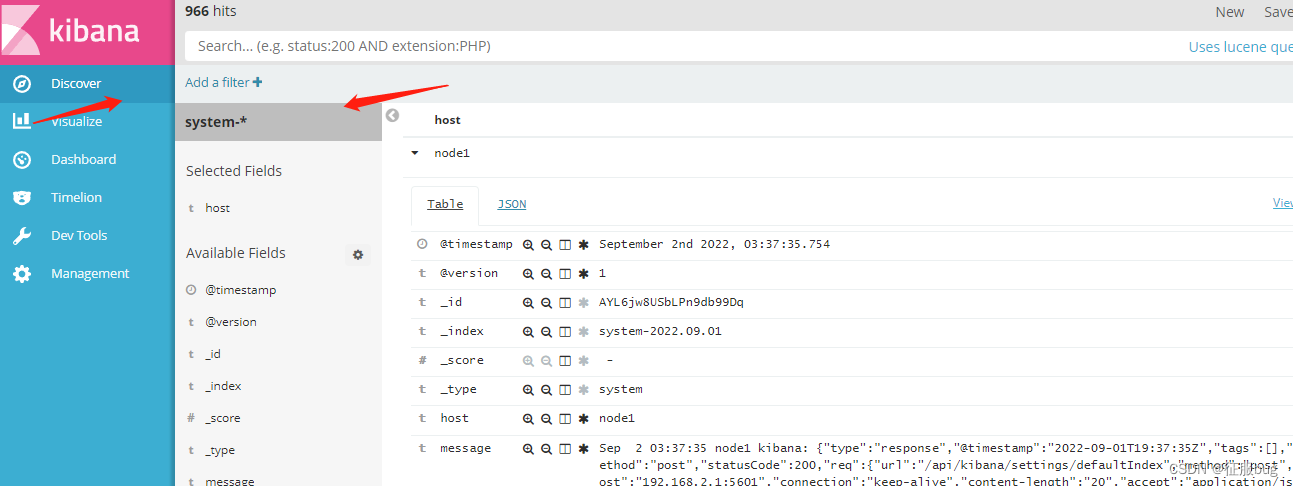
Task: Click the host column header
Action: click(447, 120)
